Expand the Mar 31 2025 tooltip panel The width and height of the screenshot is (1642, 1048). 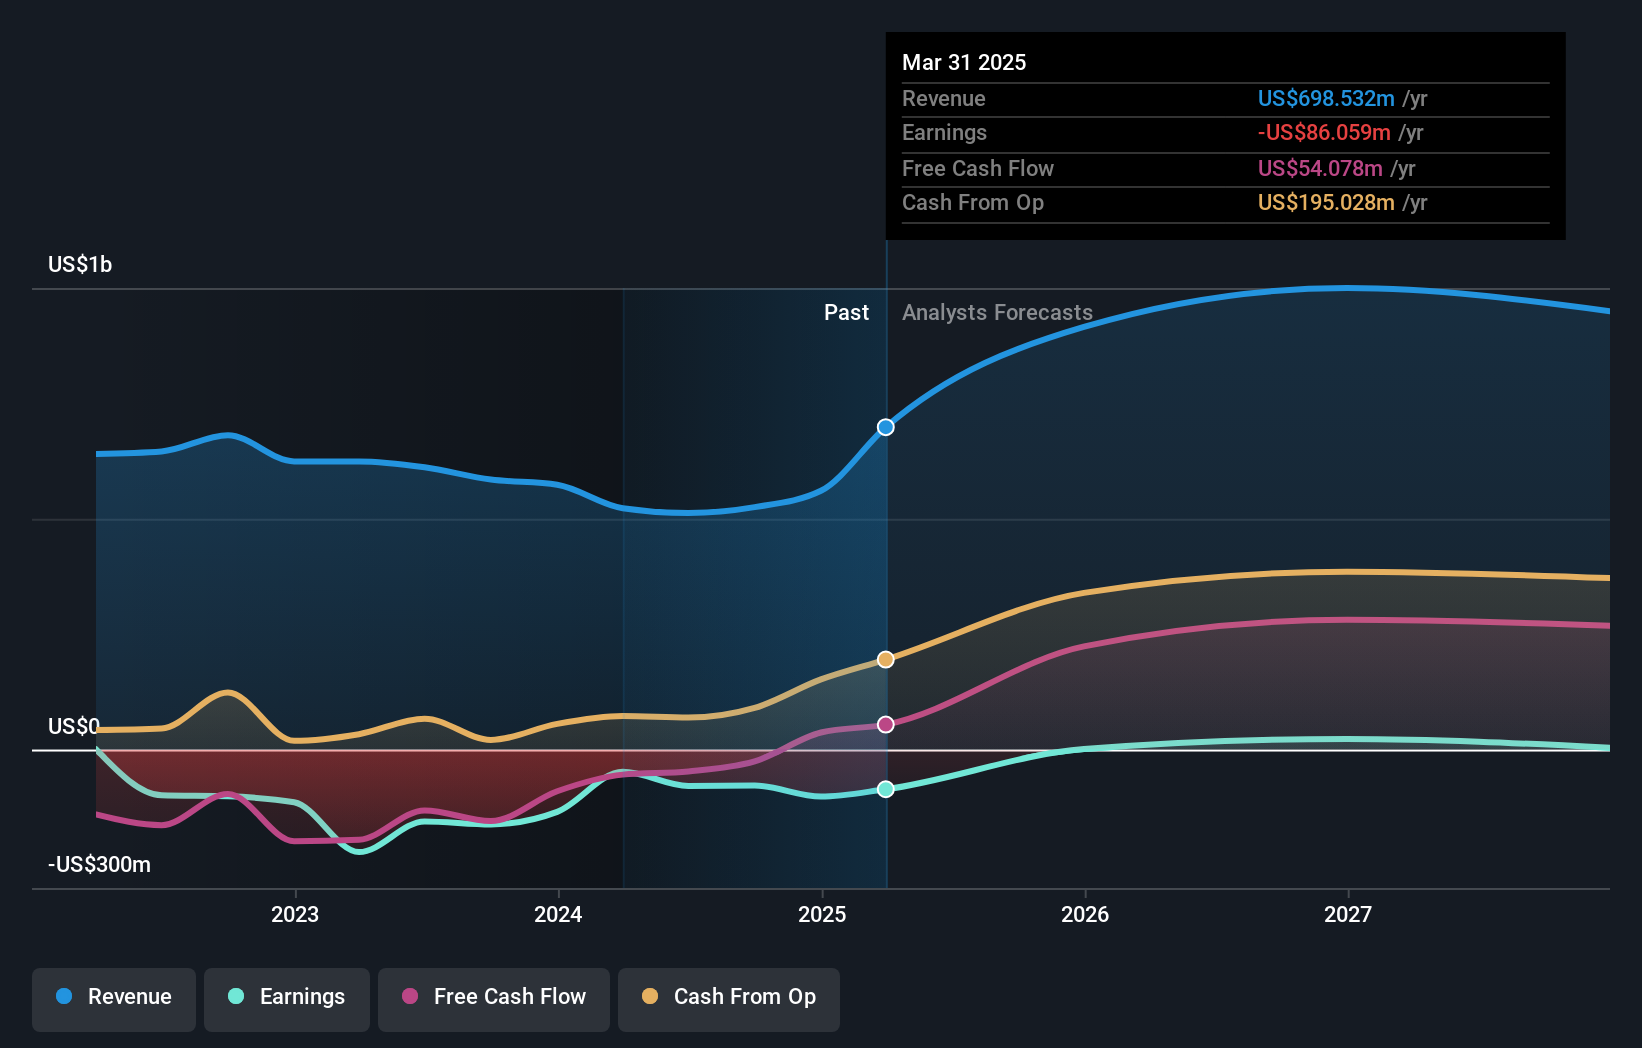point(964,62)
